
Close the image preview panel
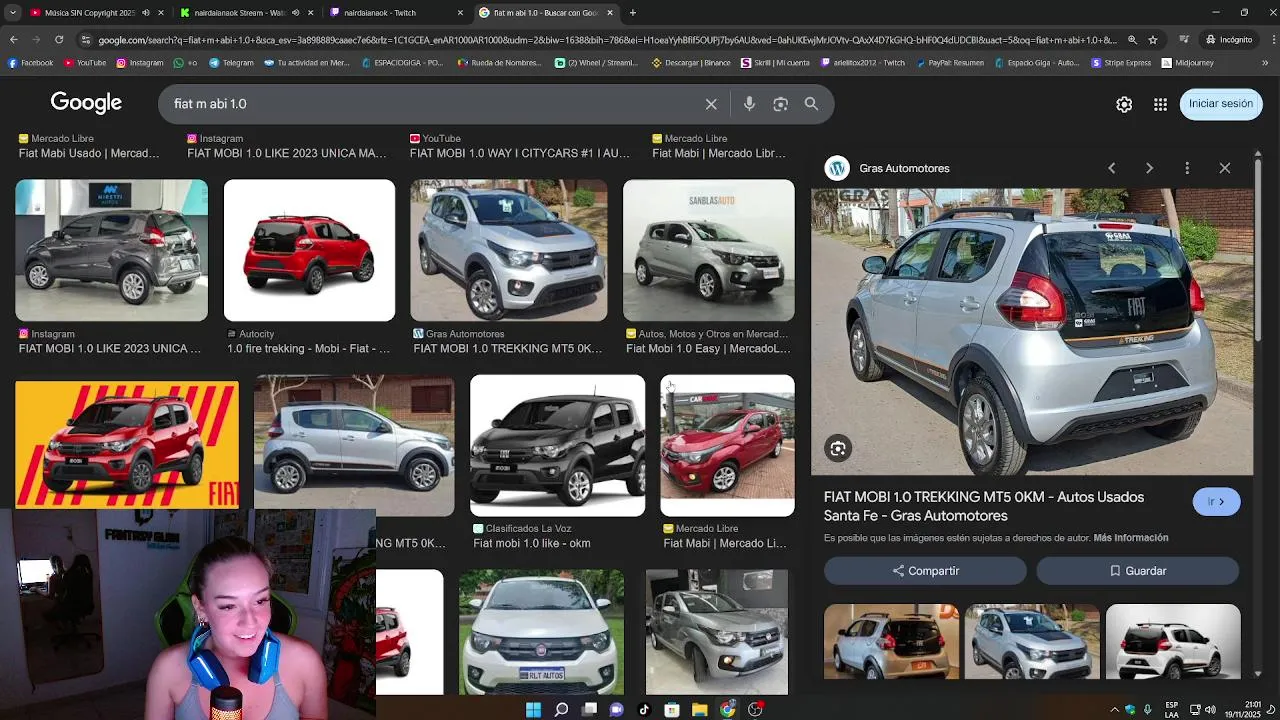click(1225, 168)
